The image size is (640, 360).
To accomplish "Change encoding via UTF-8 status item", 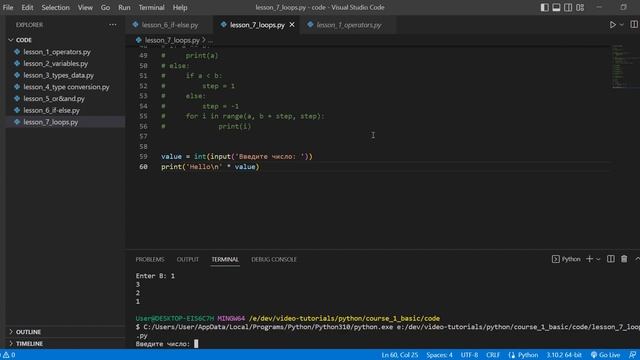I will (x=469, y=355).
